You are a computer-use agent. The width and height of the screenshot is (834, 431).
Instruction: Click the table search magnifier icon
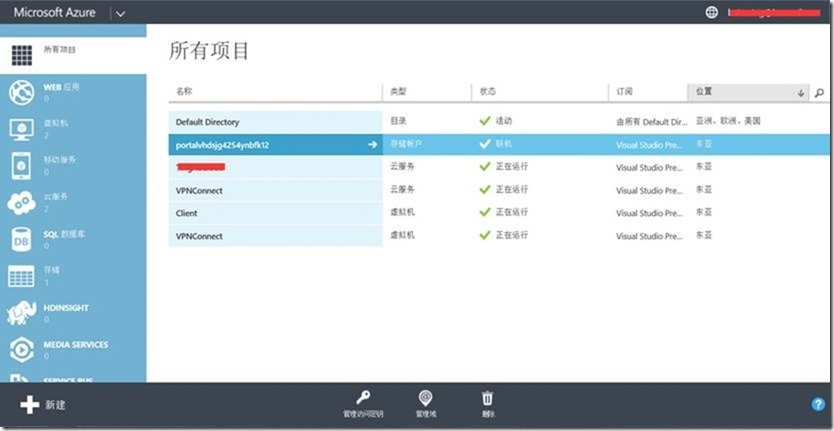(819, 93)
